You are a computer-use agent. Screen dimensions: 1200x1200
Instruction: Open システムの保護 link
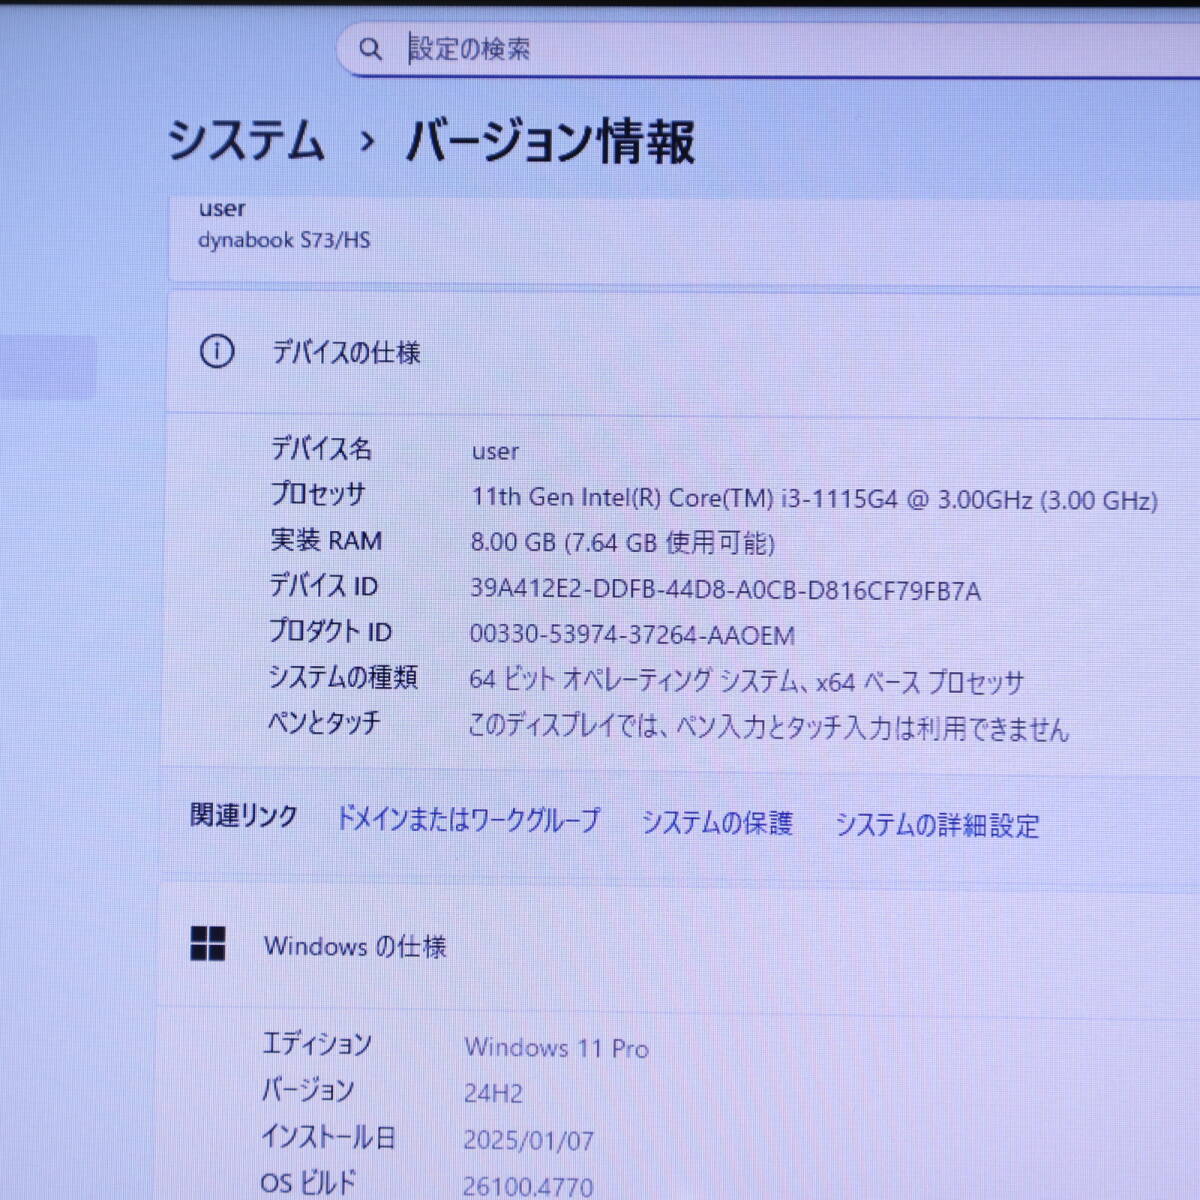click(x=717, y=822)
